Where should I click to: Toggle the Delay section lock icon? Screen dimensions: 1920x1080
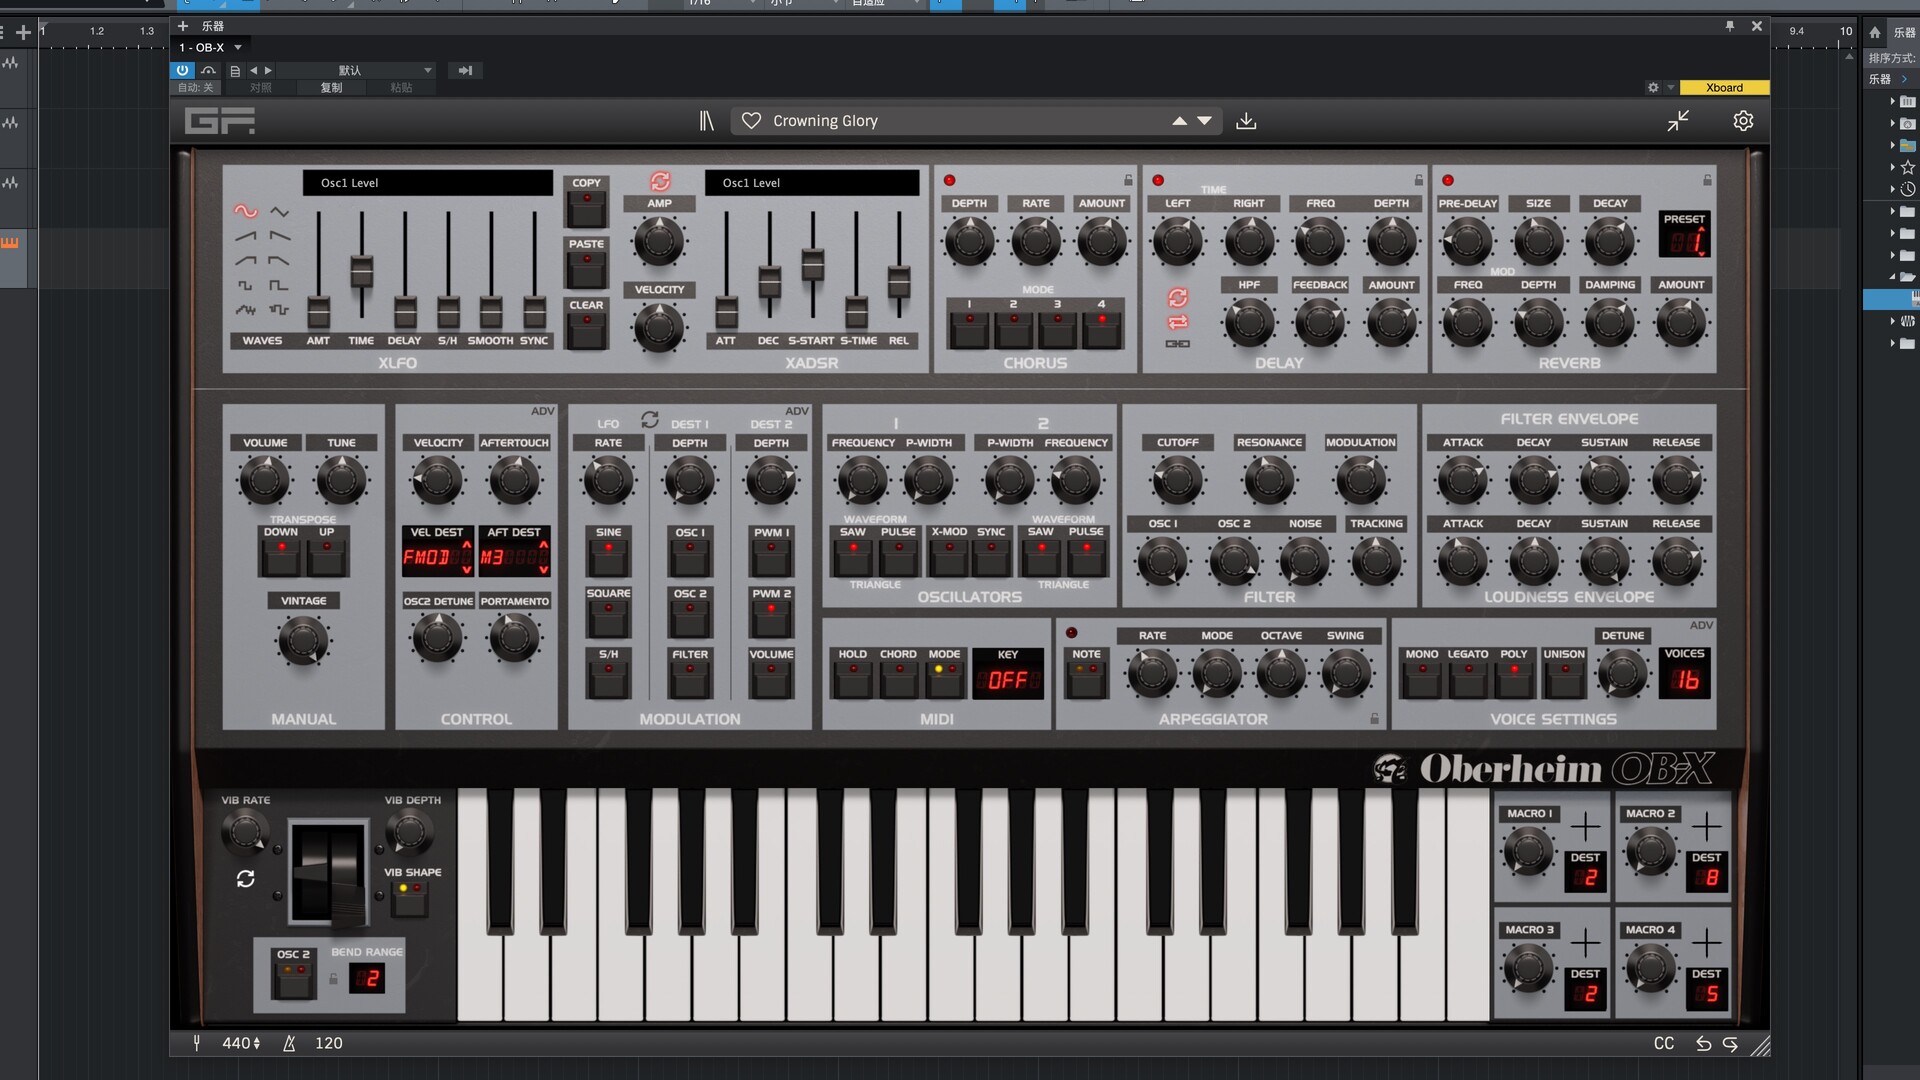click(1418, 180)
